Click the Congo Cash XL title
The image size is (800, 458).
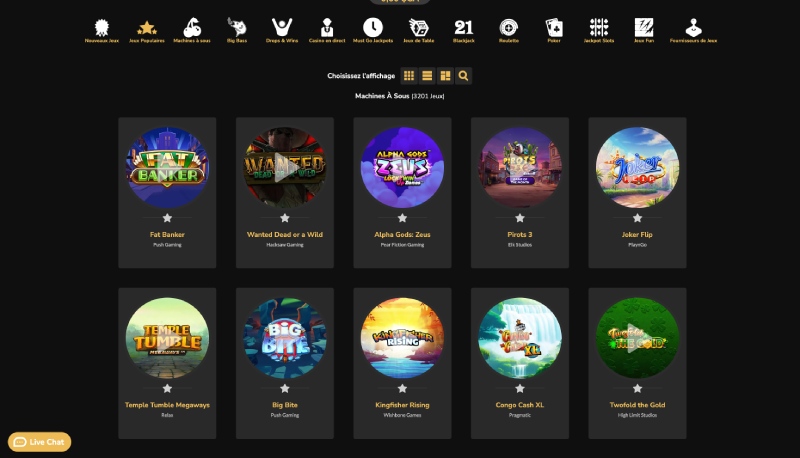click(x=520, y=405)
